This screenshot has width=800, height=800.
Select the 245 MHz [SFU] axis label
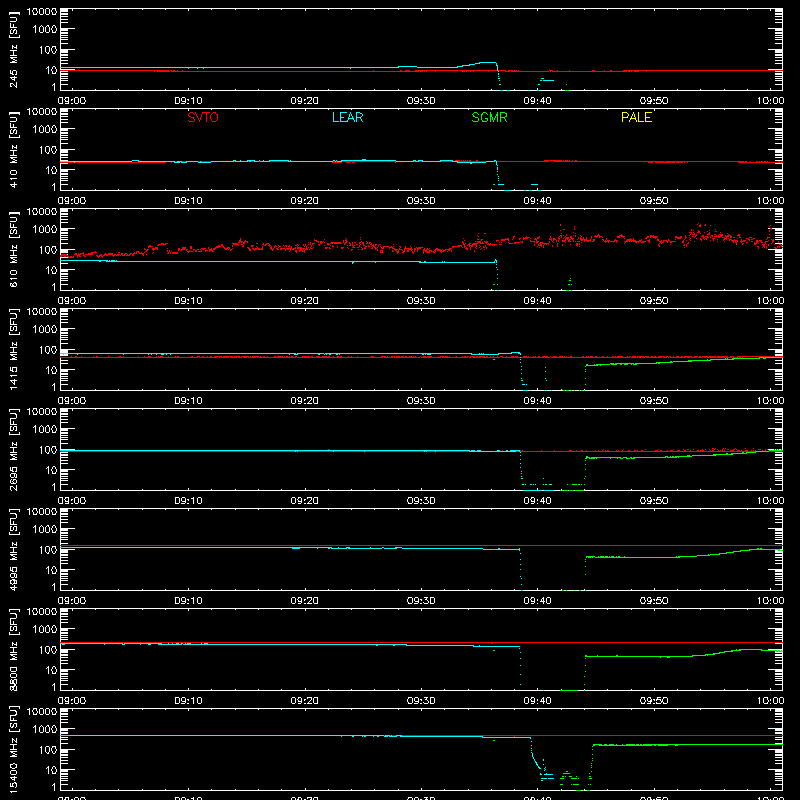(13, 50)
